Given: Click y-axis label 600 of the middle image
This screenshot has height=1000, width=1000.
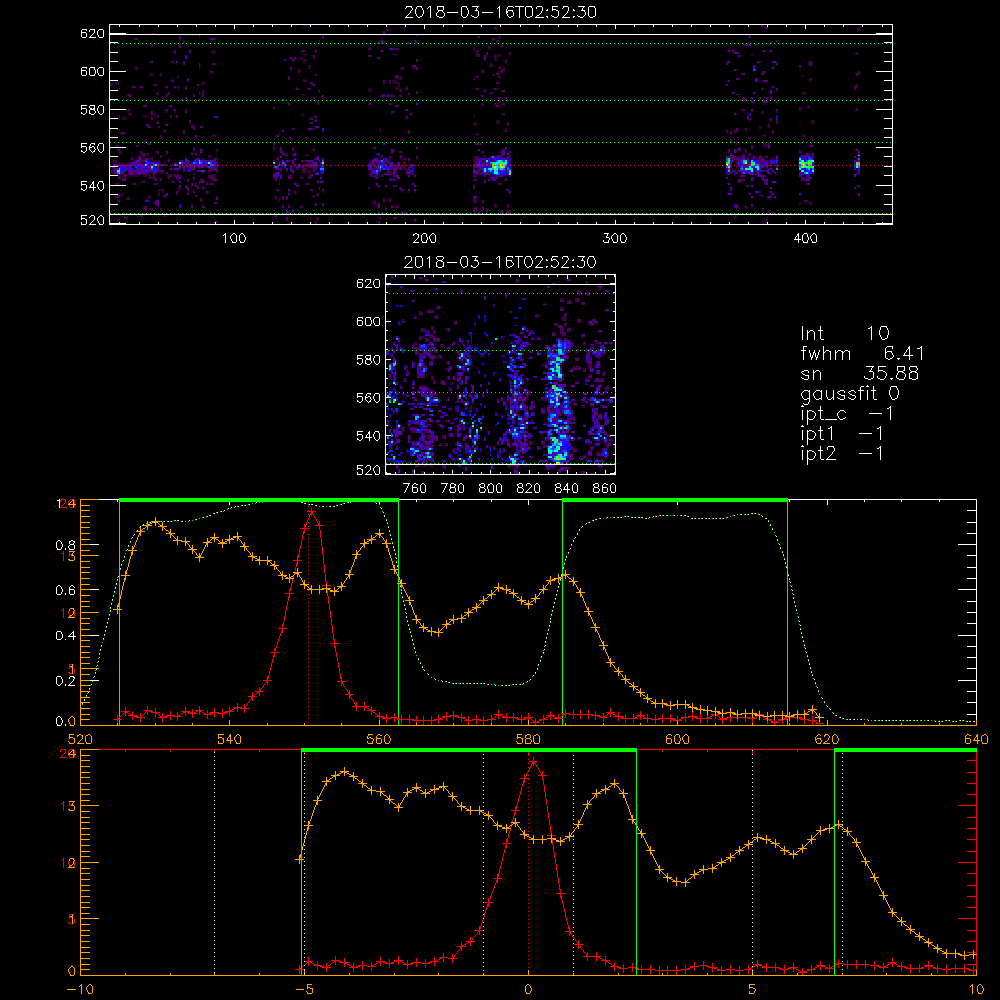Looking at the screenshot, I should [x=368, y=321].
